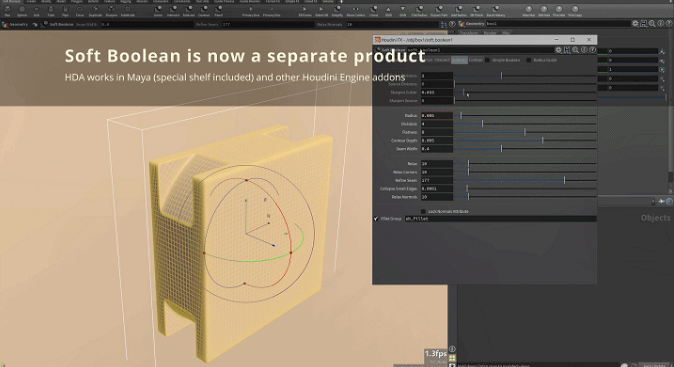This screenshot has width=674, height=367.
Task: Select the Torus shelf tool
Action: (x=80, y=11)
